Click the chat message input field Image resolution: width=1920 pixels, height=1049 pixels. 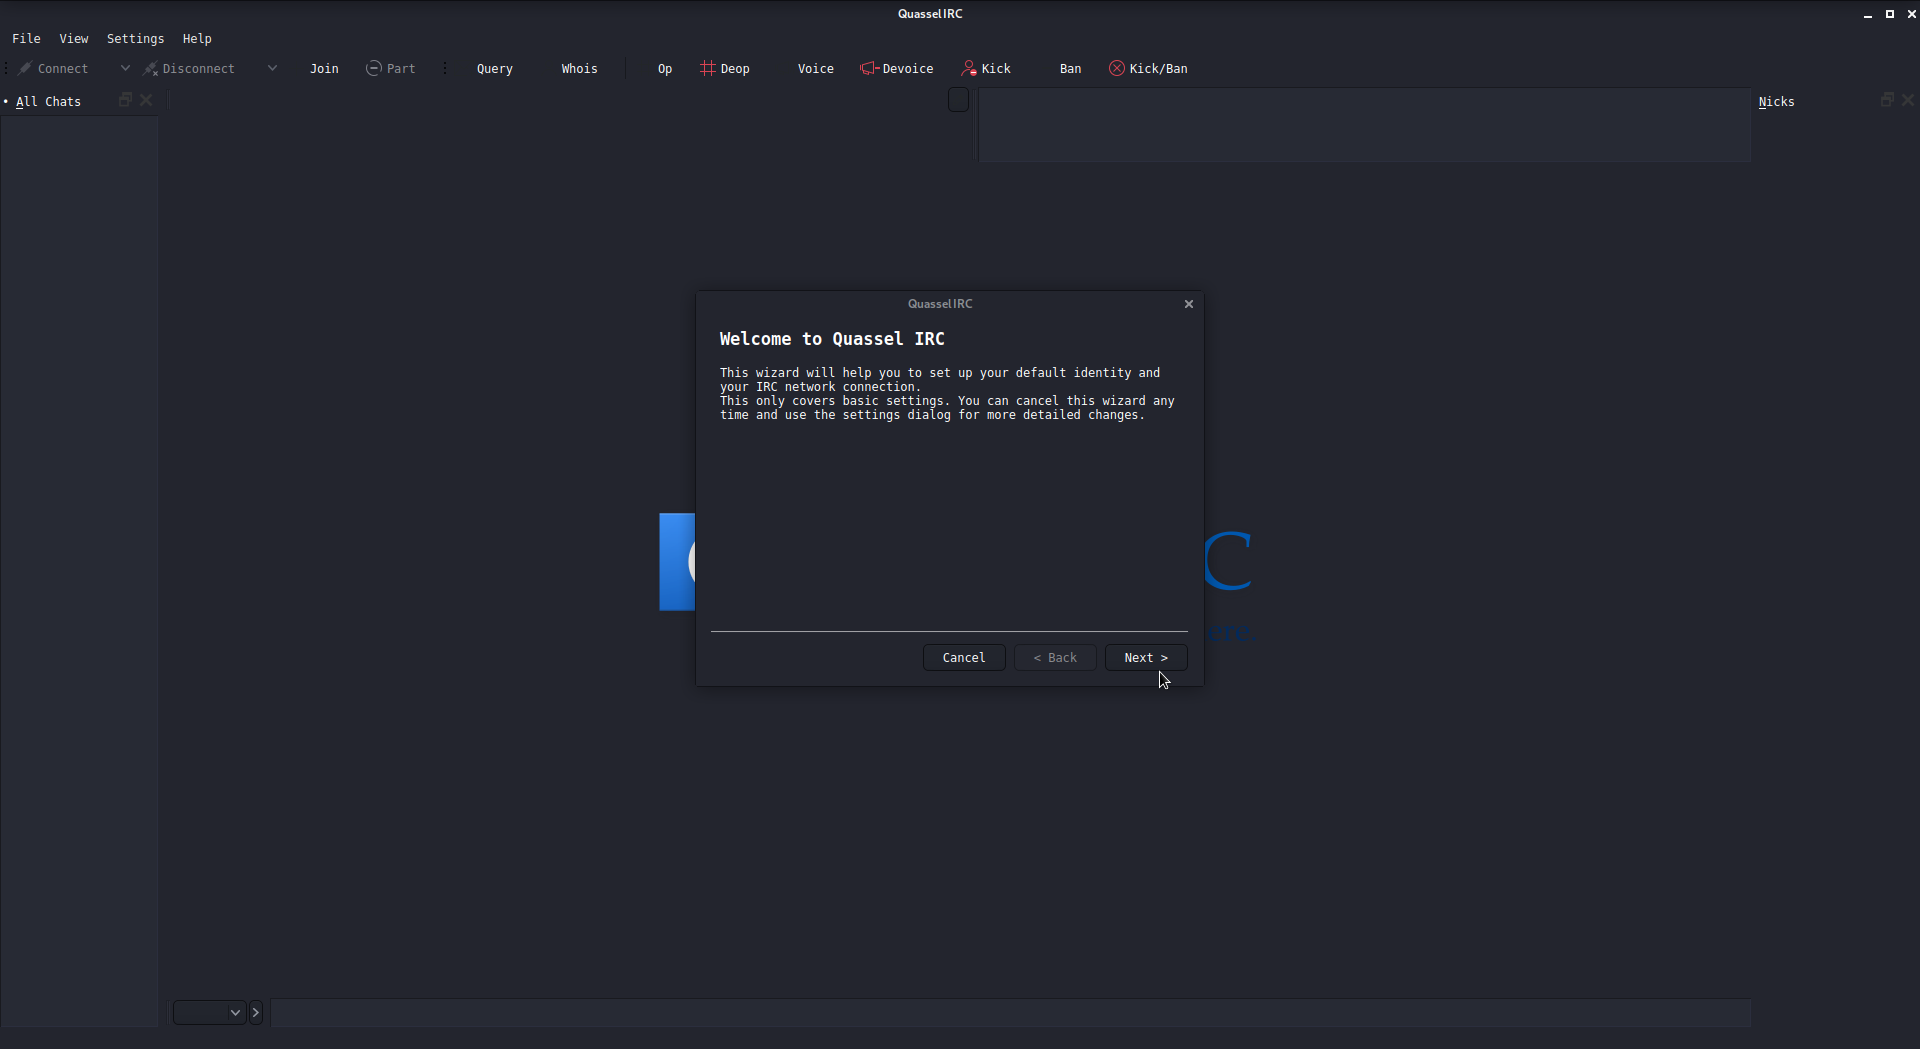pyautogui.click(x=1010, y=1013)
